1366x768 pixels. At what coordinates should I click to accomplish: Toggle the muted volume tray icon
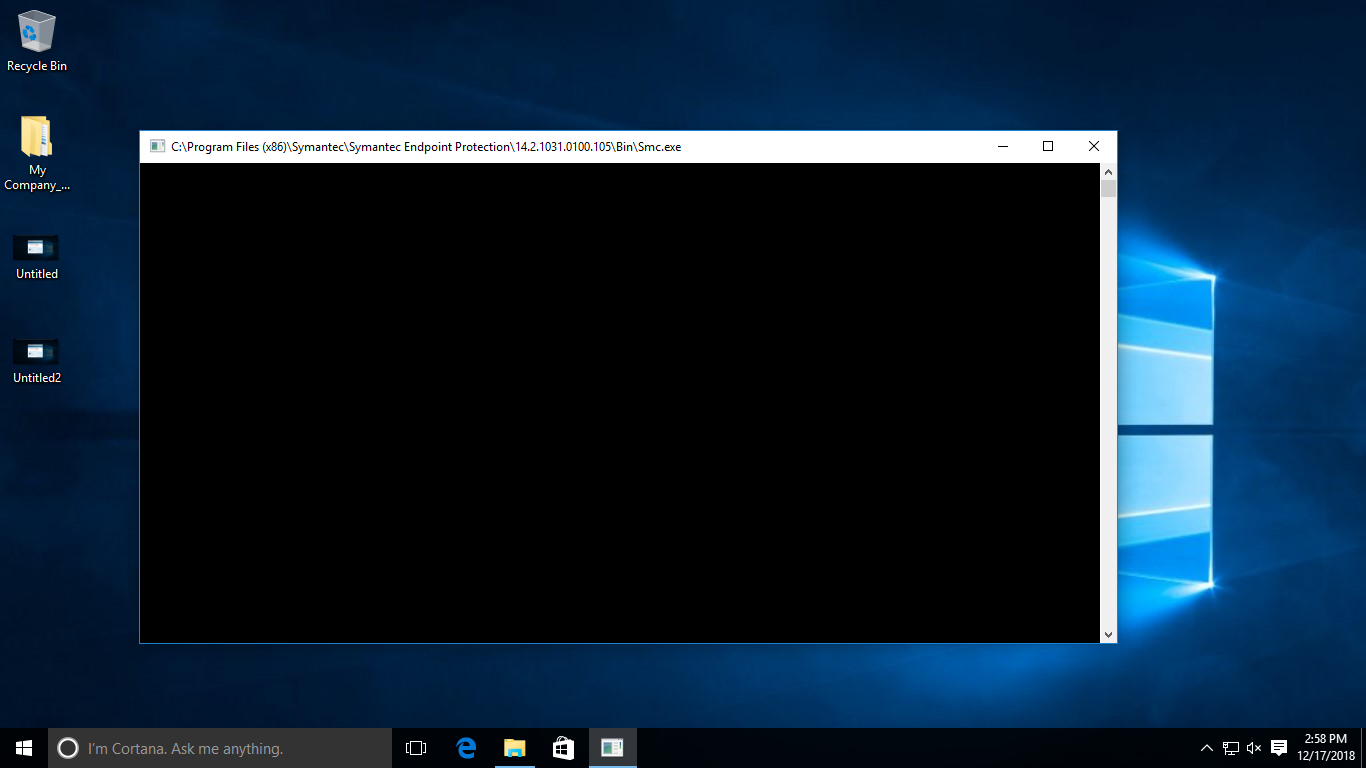(x=1254, y=748)
